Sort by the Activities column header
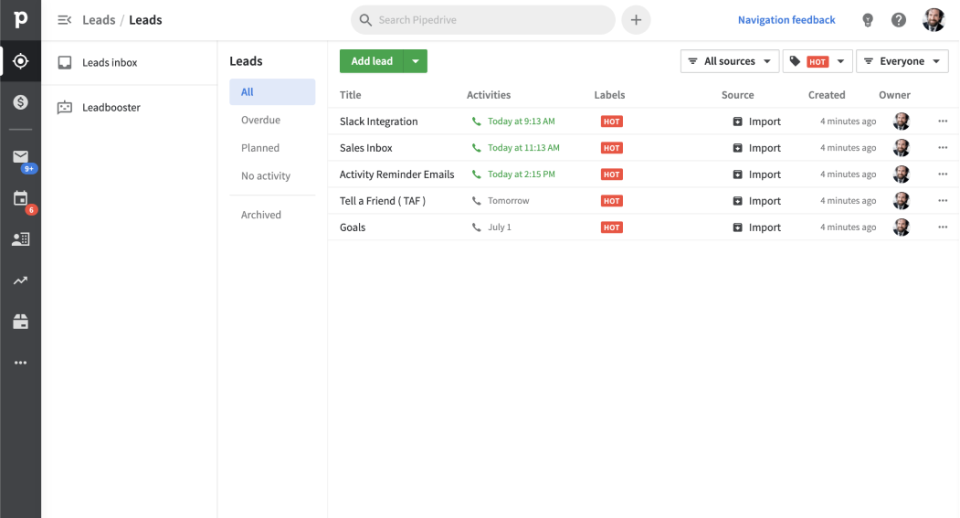The image size is (960, 518). 489,95
